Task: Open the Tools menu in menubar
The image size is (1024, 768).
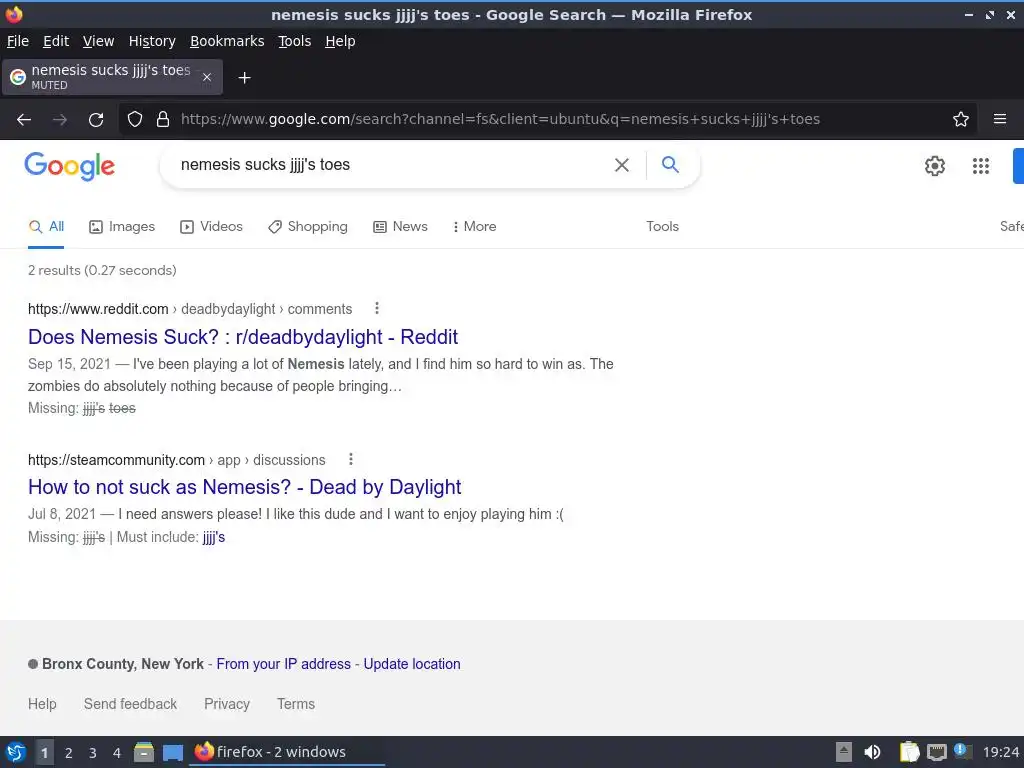Action: point(295,41)
